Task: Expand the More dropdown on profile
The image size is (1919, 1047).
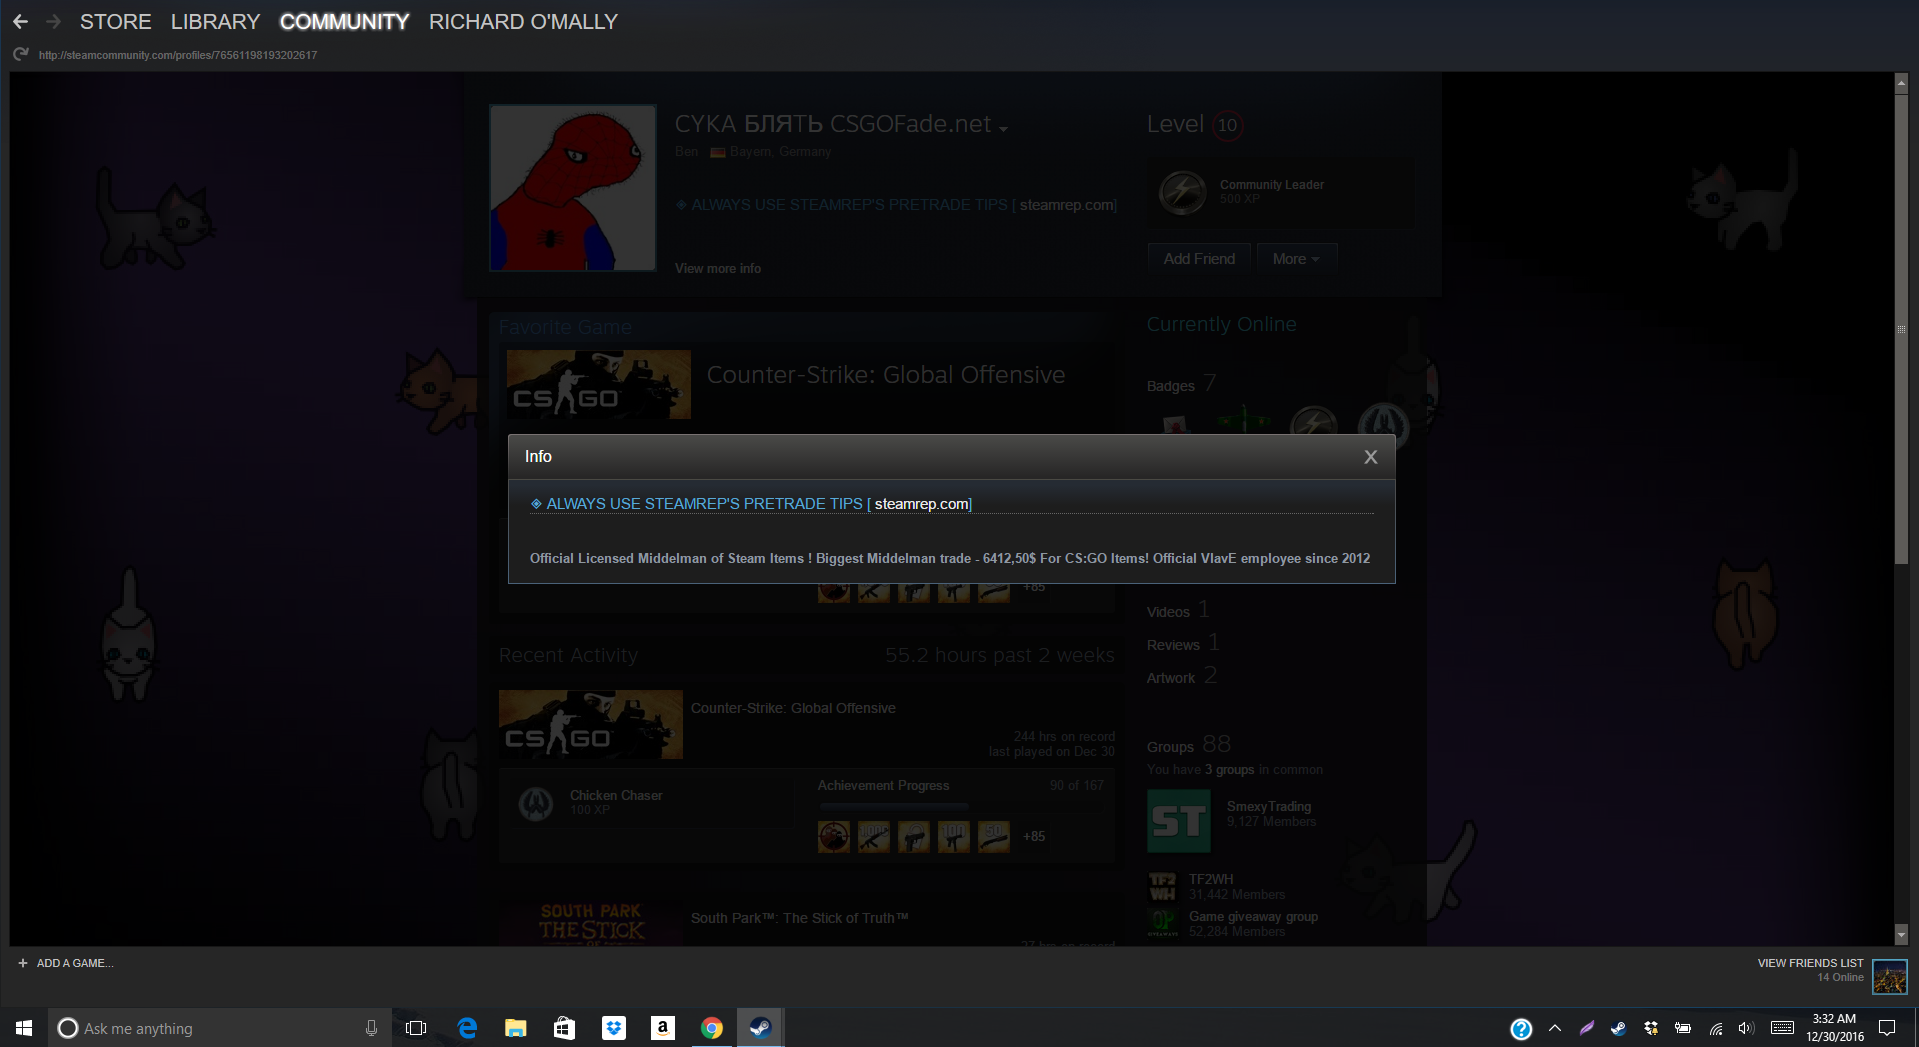Action: [x=1295, y=259]
